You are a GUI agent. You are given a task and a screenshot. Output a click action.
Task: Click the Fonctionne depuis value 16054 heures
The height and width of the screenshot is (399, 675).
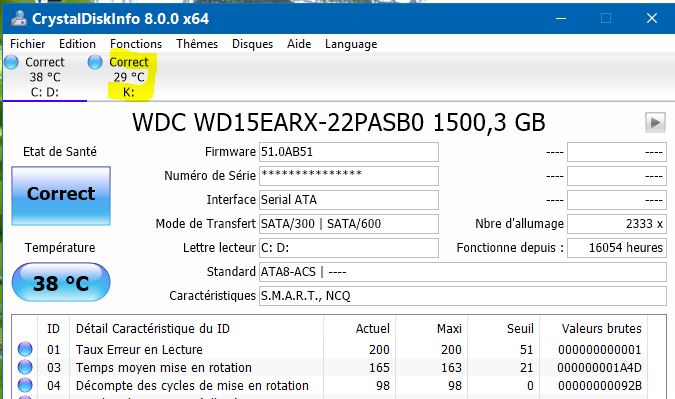coord(617,248)
